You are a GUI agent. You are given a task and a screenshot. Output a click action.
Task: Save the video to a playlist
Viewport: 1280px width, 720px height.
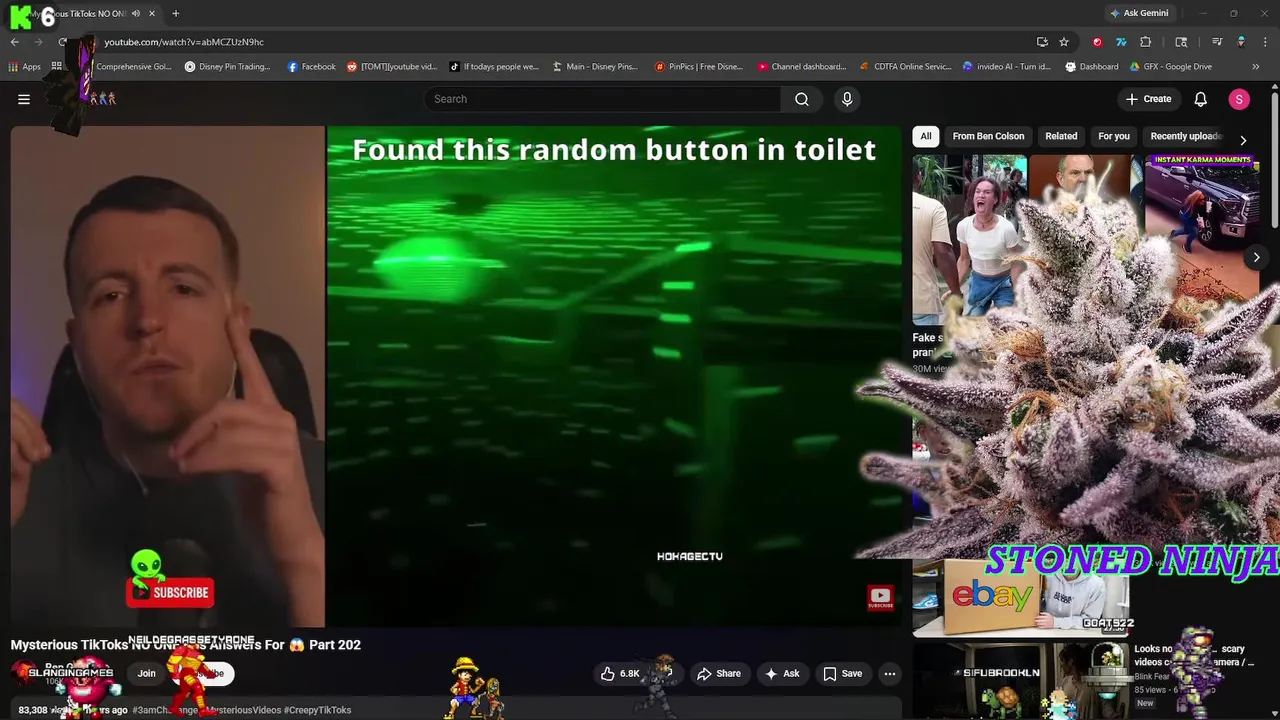point(842,673)
